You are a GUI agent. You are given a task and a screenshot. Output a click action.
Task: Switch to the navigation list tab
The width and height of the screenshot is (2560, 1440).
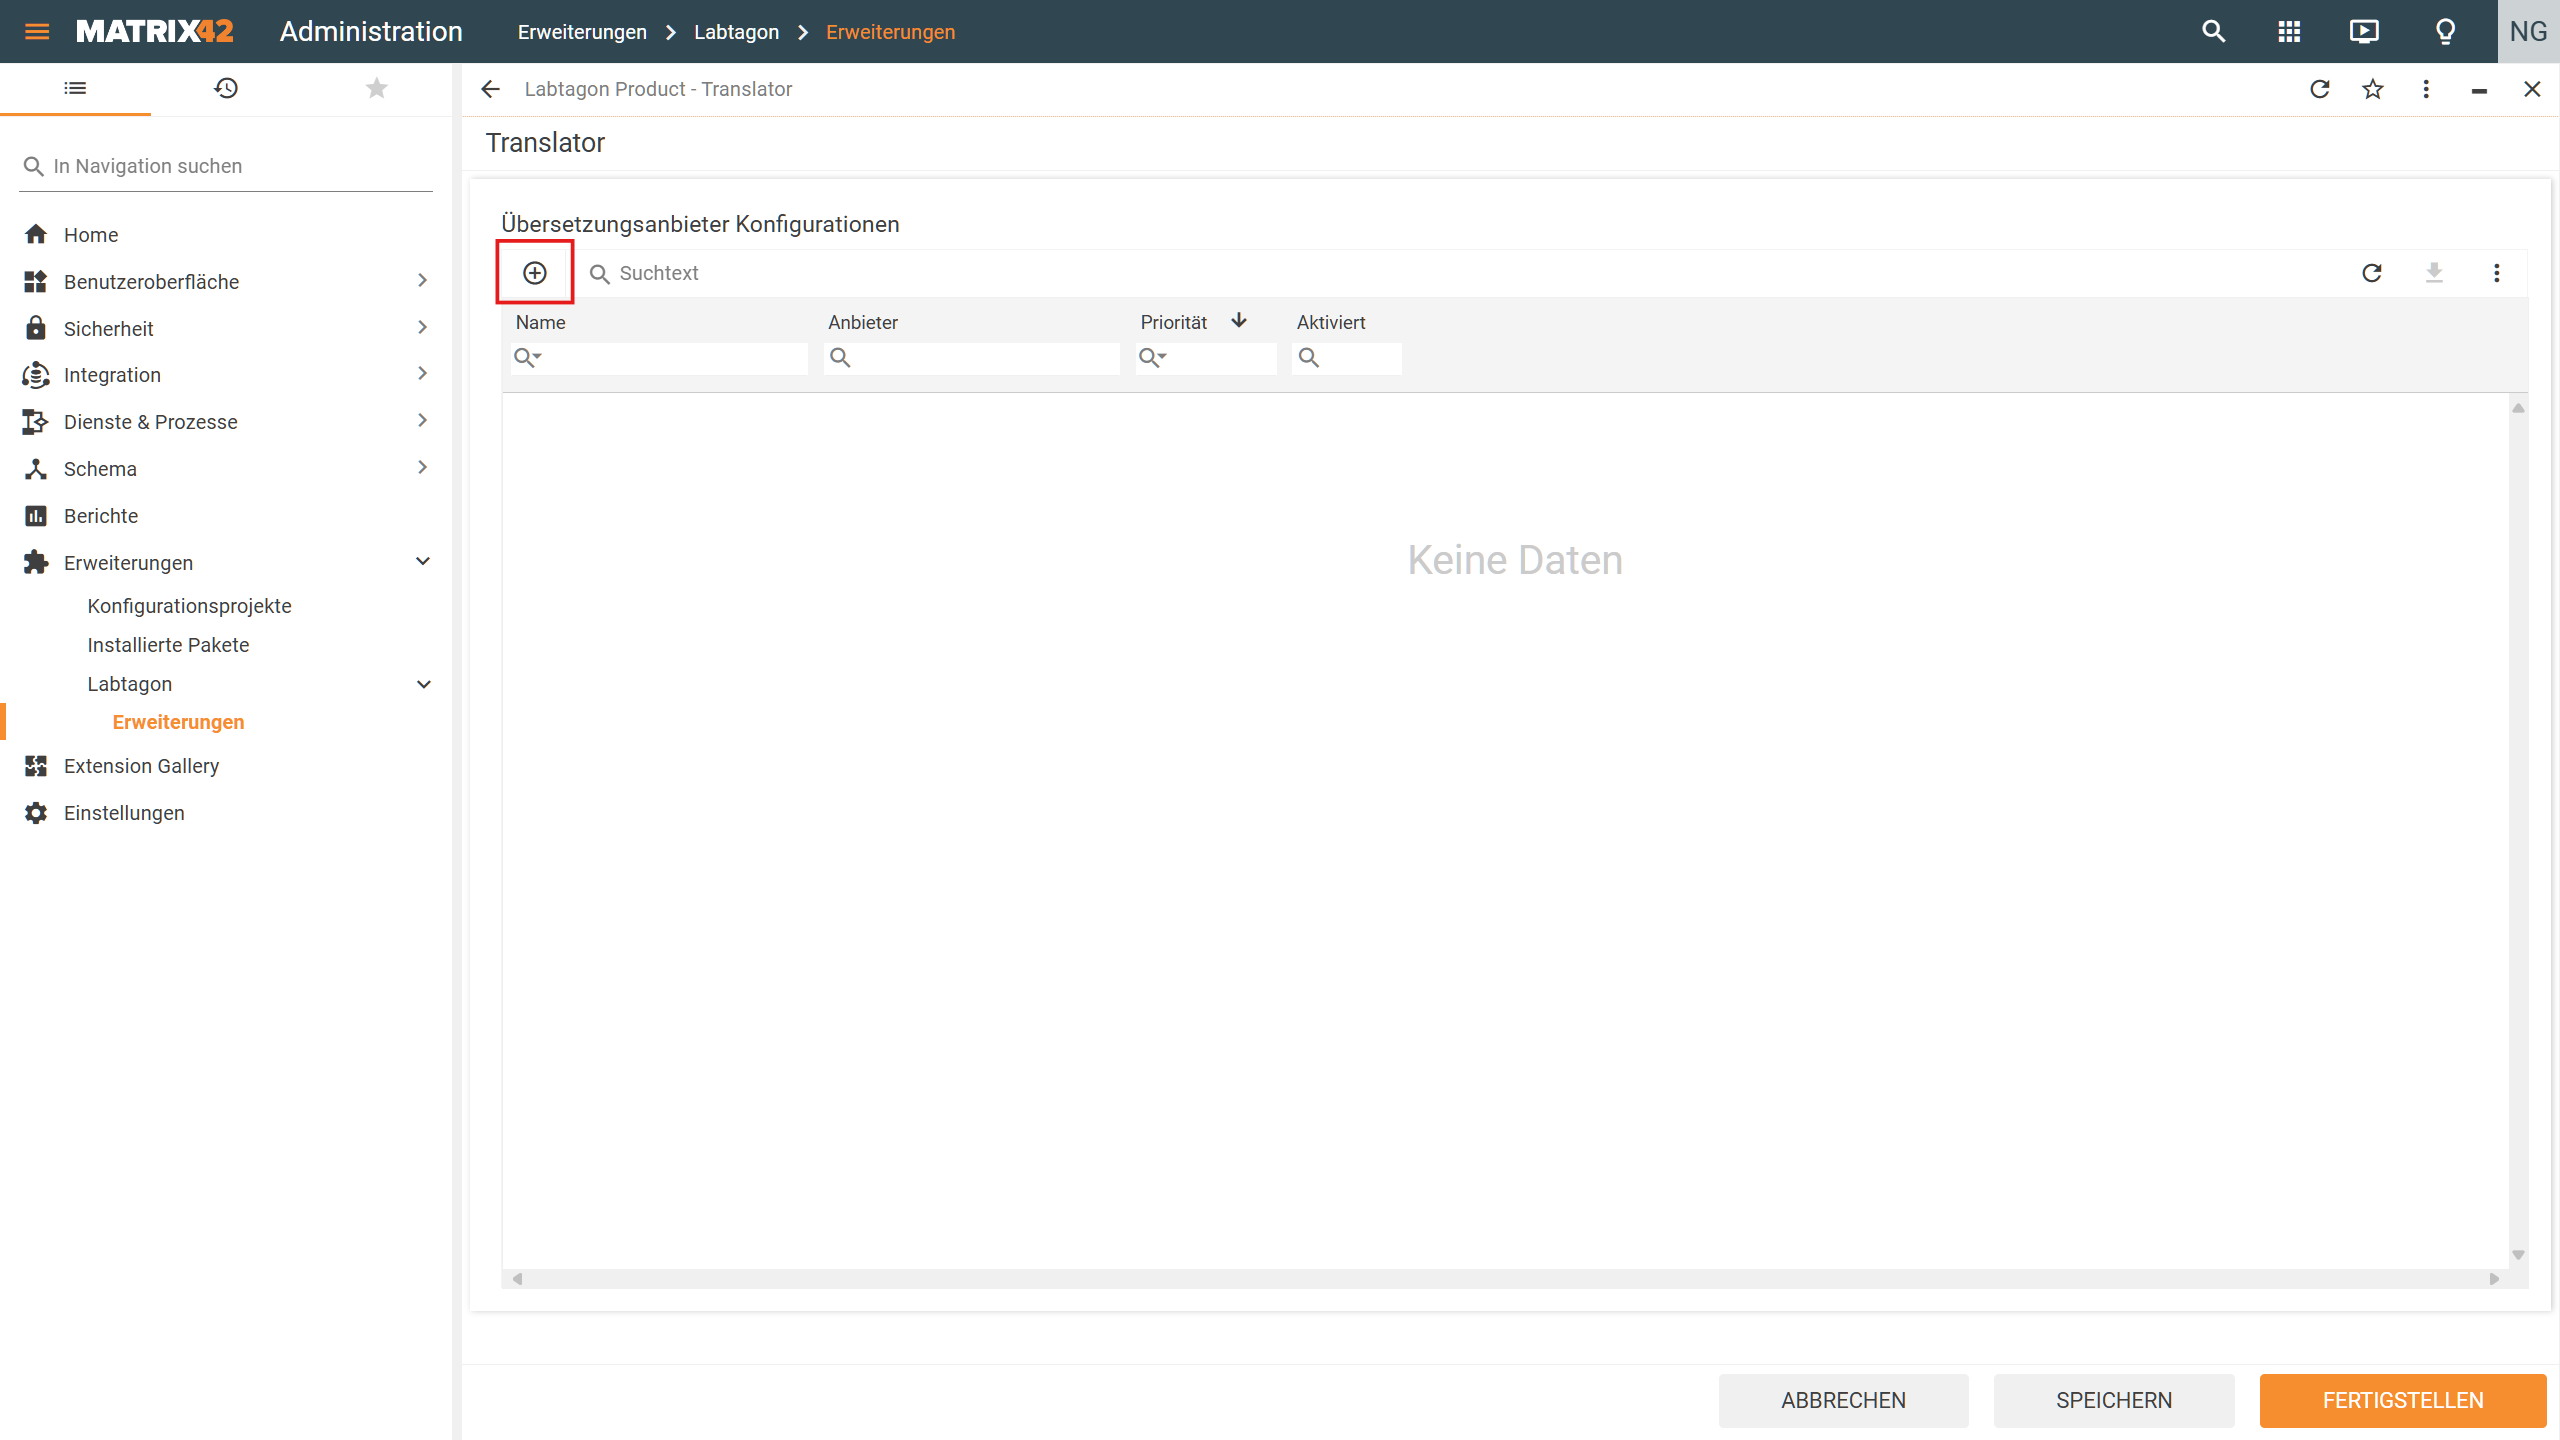pos(75,88)
